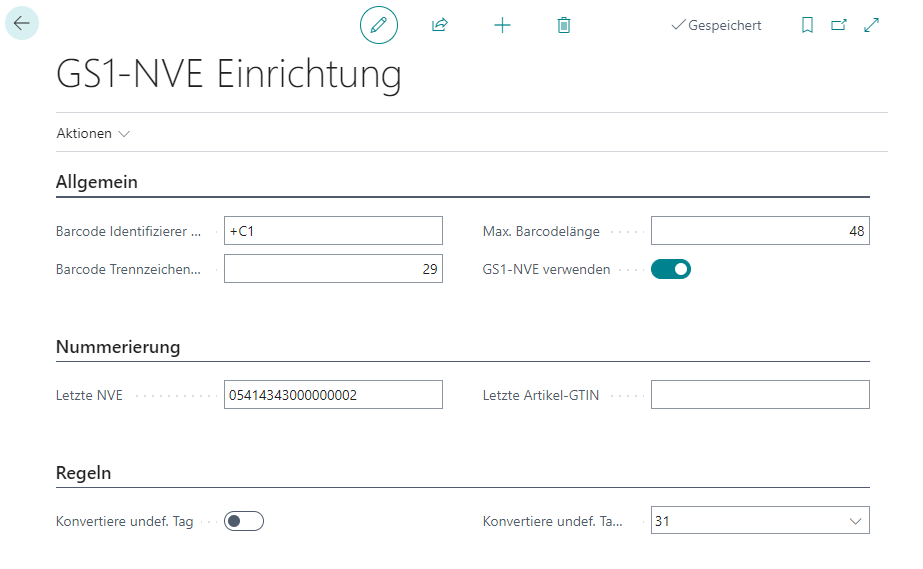Click the Barcode Identifizierer field
Viewport: 923px width, 569px height.
pos(333,231)
